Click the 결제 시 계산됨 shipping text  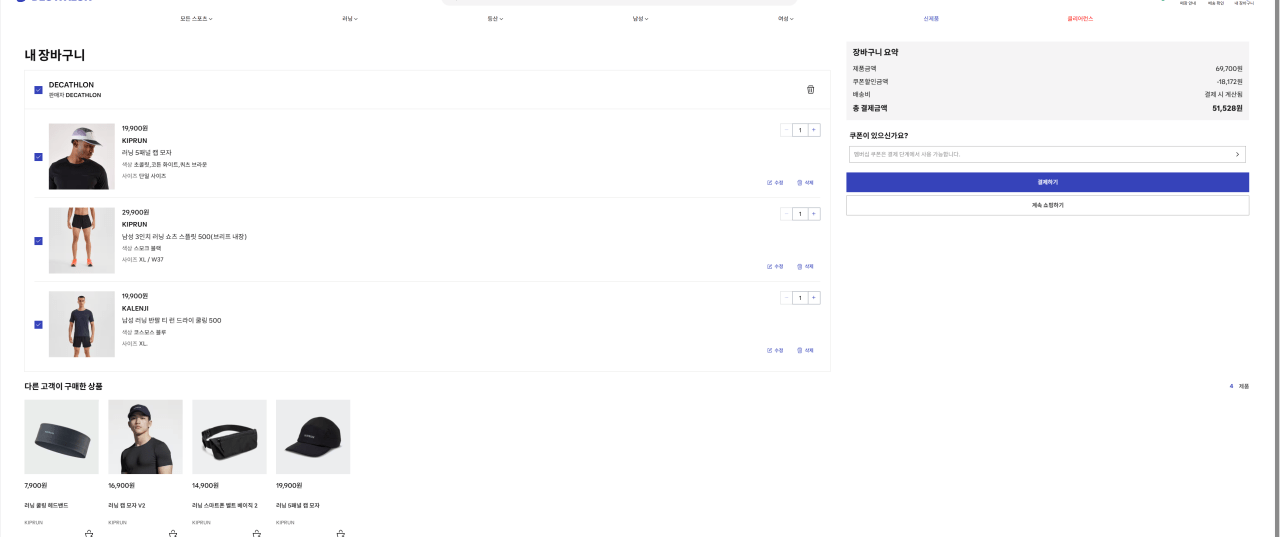(x=1224, y=94)
